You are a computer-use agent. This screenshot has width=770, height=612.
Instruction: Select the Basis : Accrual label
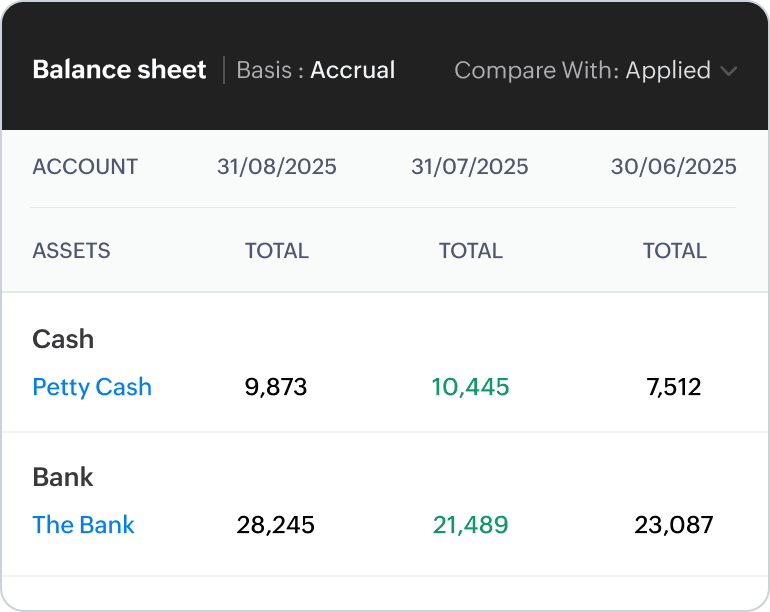[316, 71]
